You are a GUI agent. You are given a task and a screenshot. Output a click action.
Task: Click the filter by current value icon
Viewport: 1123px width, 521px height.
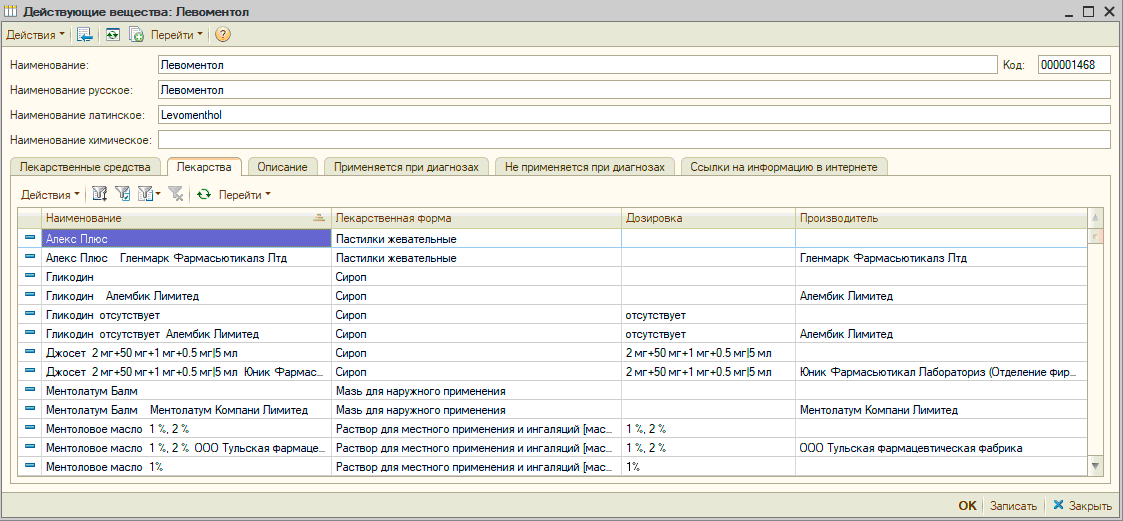click(x=123, y=194)
